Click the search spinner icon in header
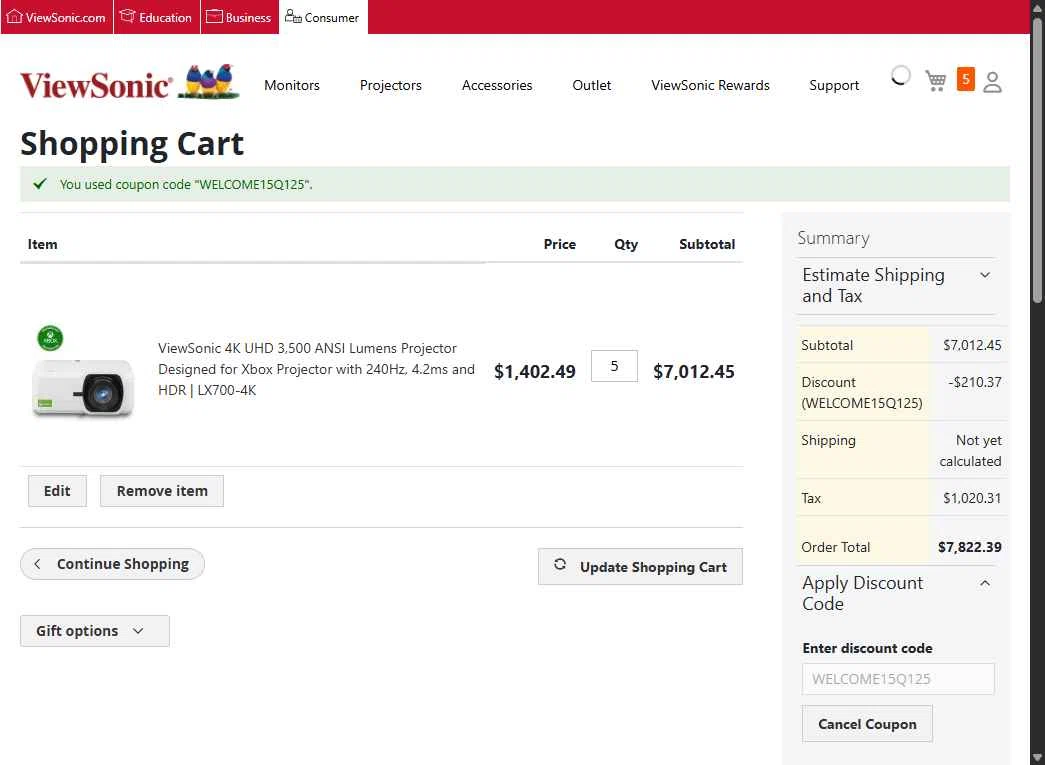 click(x=900, y=76)
